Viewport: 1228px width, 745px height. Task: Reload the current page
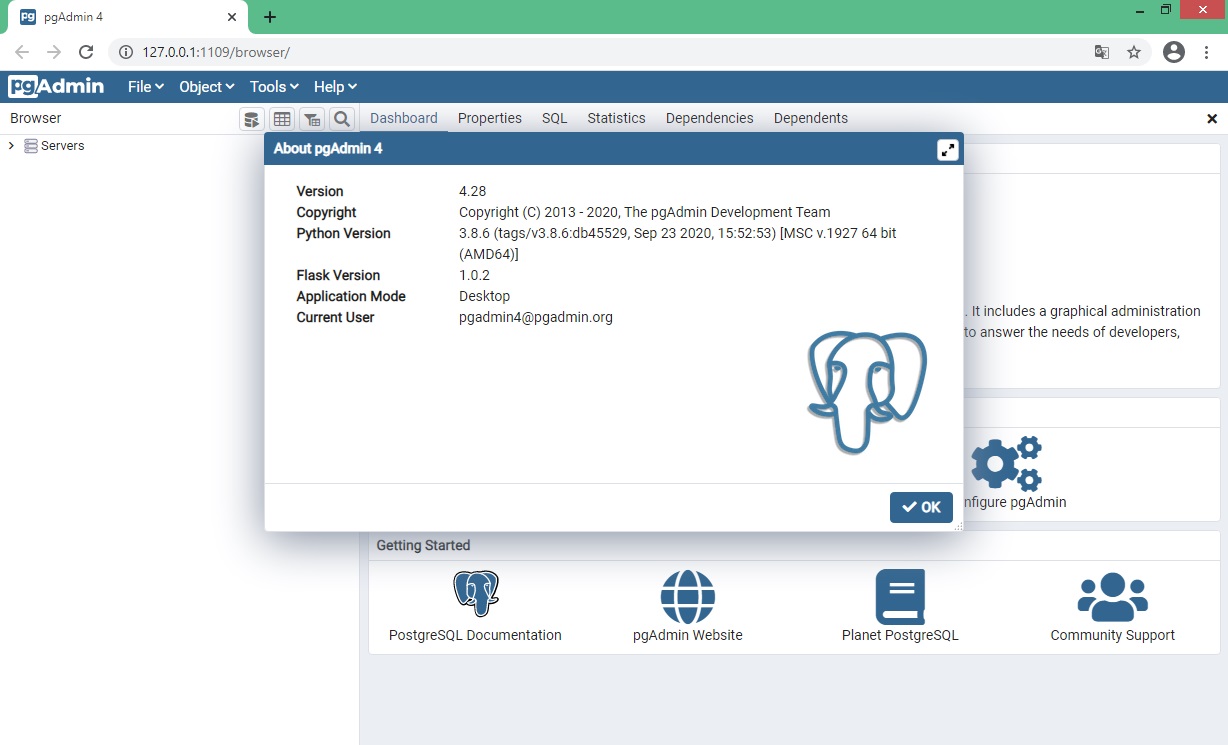tap(86, 52)
